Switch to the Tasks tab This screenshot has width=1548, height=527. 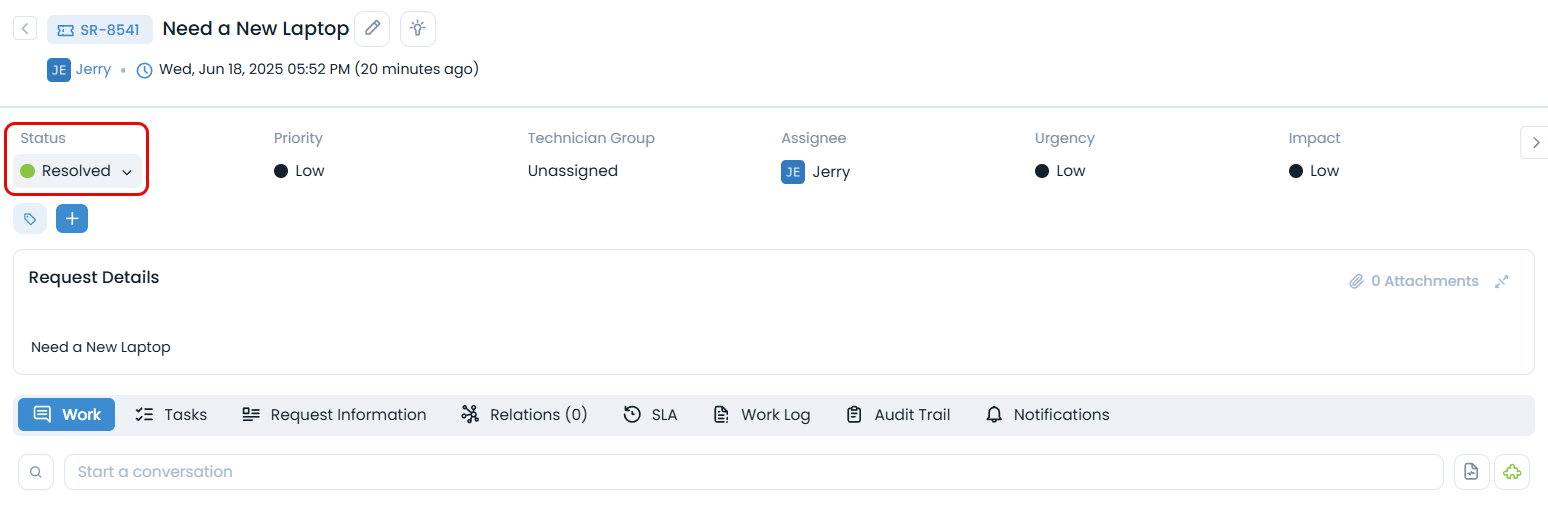tap(171, 415)
